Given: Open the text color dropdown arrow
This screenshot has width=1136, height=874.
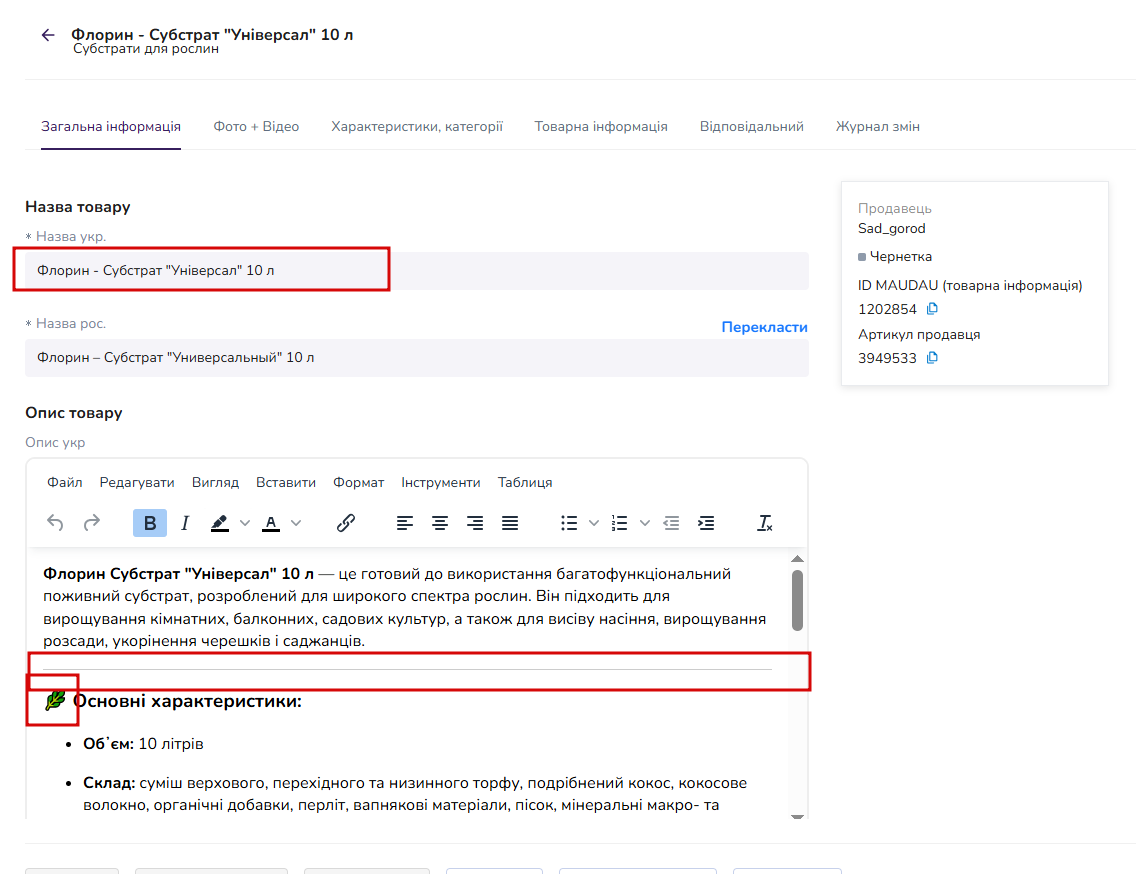Looking at the screenshot, I should pos(296,523).
